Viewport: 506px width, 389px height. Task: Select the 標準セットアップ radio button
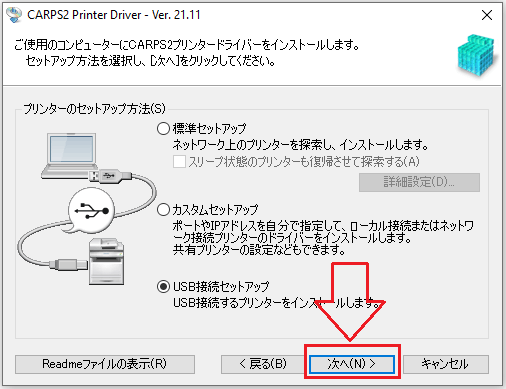(x=163, y=129)
